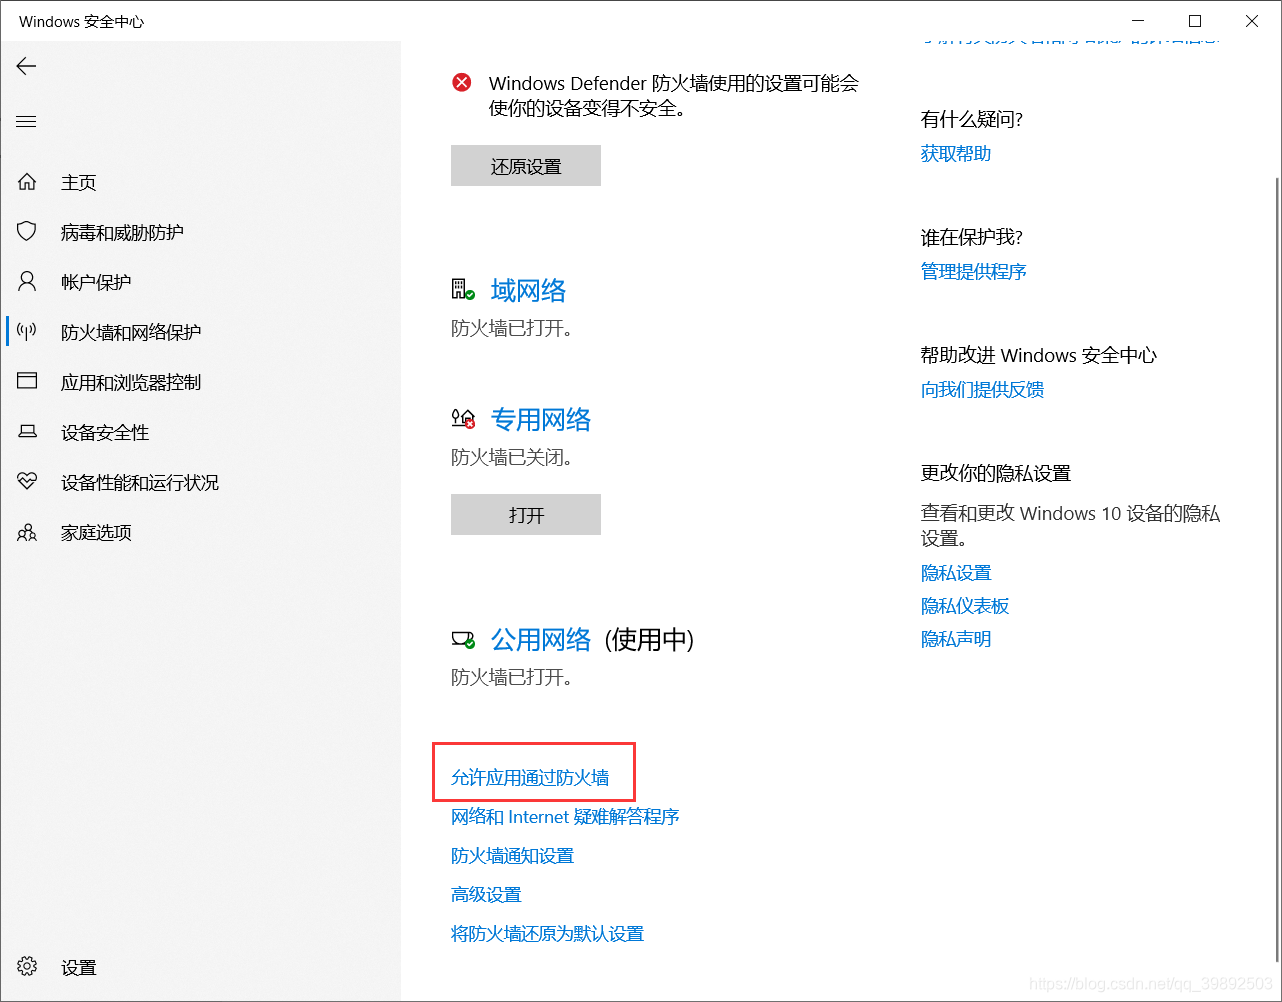Open 病毒和威胁防护 section
1282x1002 pixels.
click(x=122, y=233)
